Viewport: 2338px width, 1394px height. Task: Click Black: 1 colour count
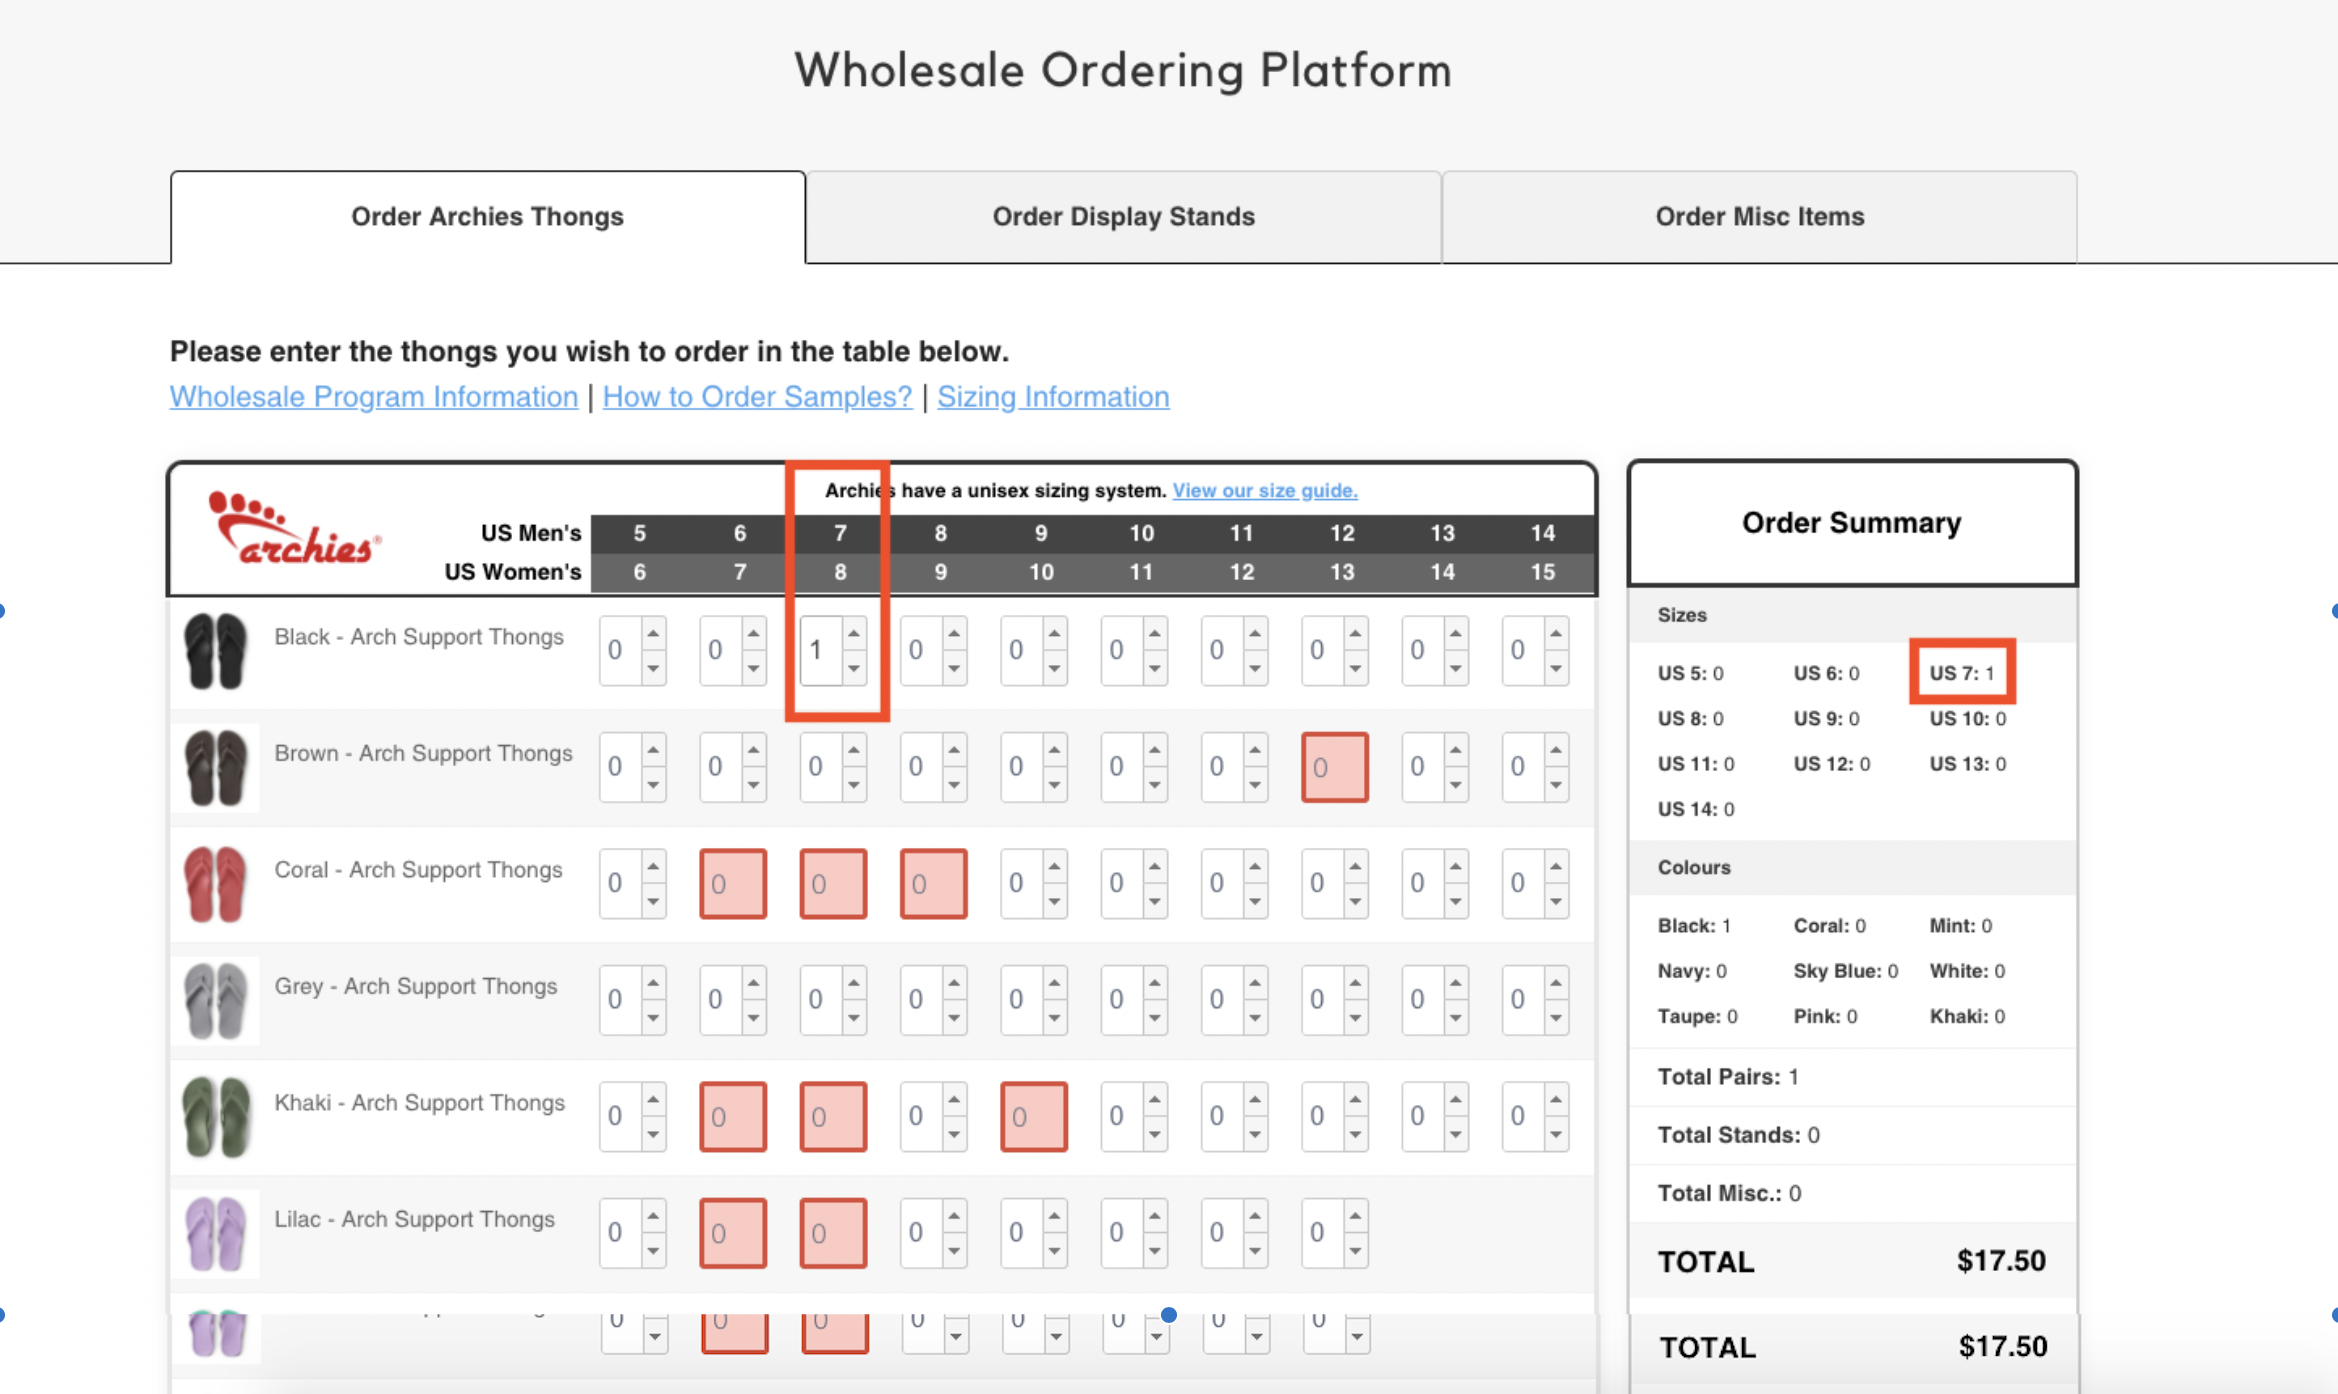point(1694,926)
